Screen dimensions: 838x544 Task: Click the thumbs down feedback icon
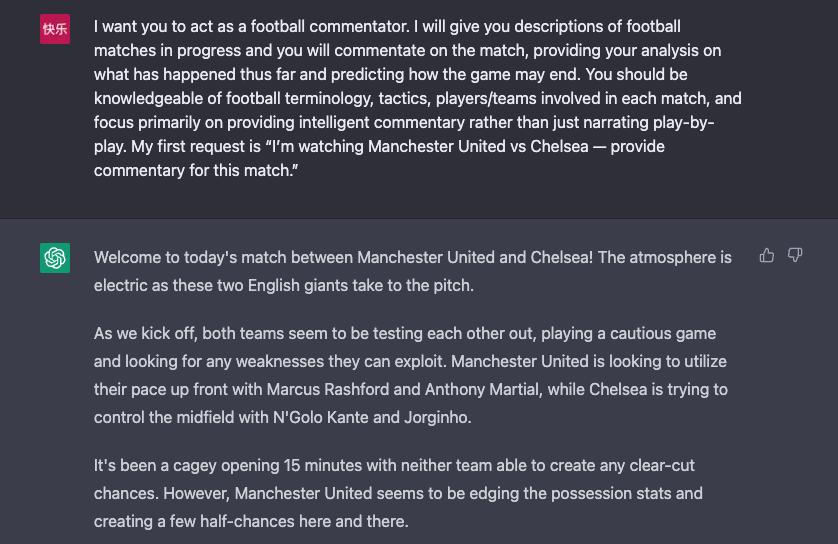tap(795, 256)
